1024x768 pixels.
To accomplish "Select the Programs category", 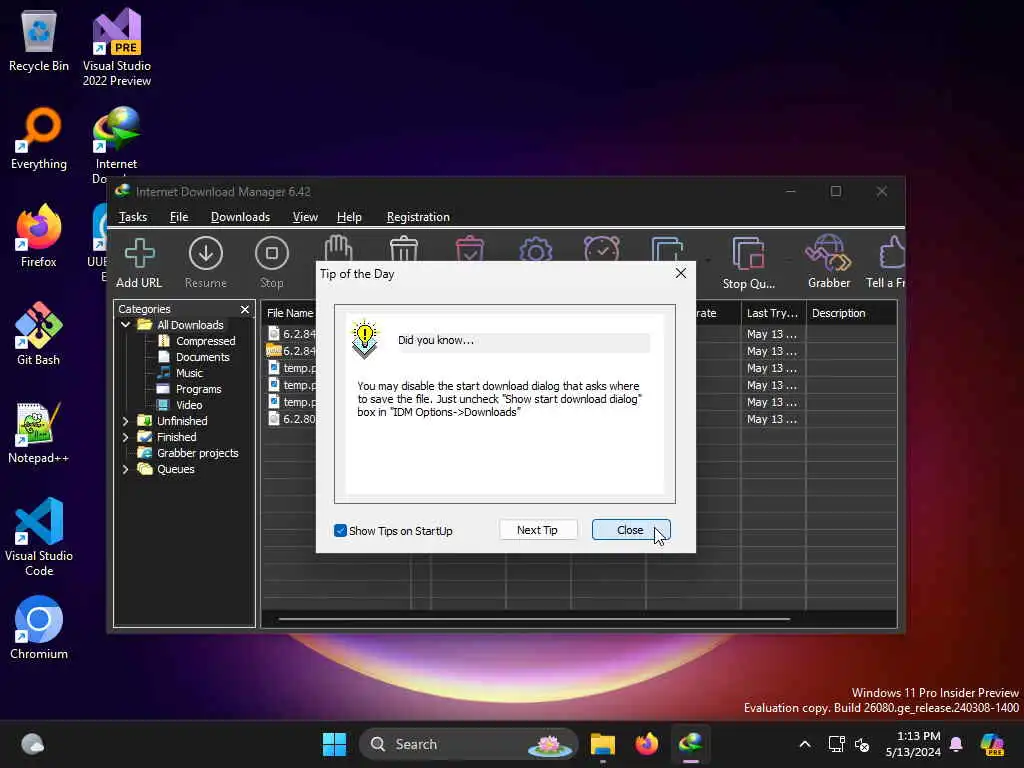I will pos(199,389).
